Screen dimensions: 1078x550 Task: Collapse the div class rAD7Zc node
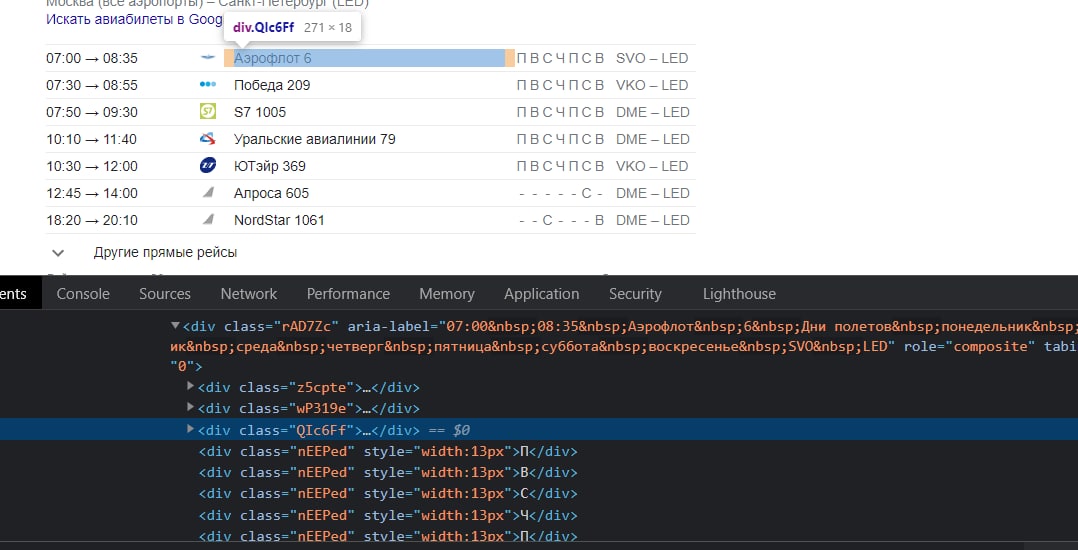pos(175,325)
